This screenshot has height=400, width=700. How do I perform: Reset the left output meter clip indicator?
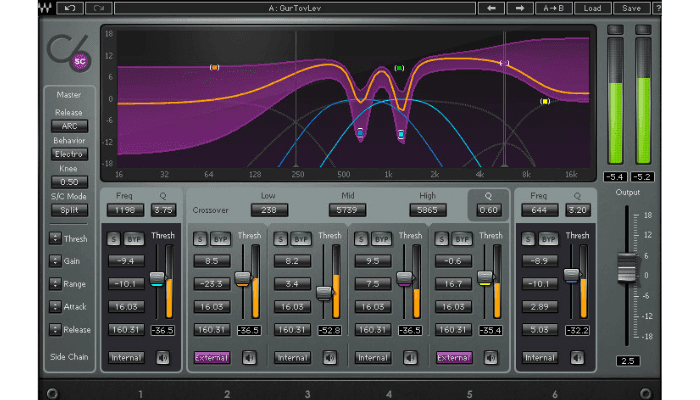[615, 29]
